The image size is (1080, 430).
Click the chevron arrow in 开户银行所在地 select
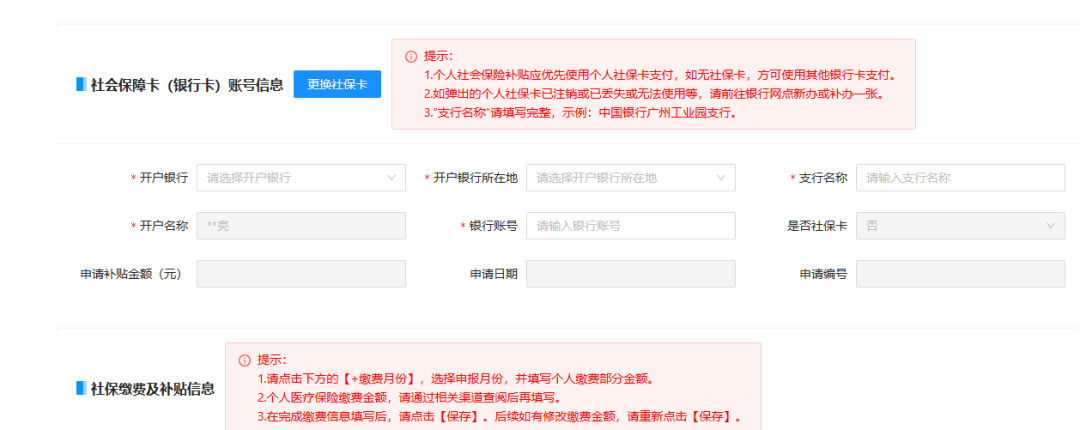pyautogui.click(x=721, y=178)
